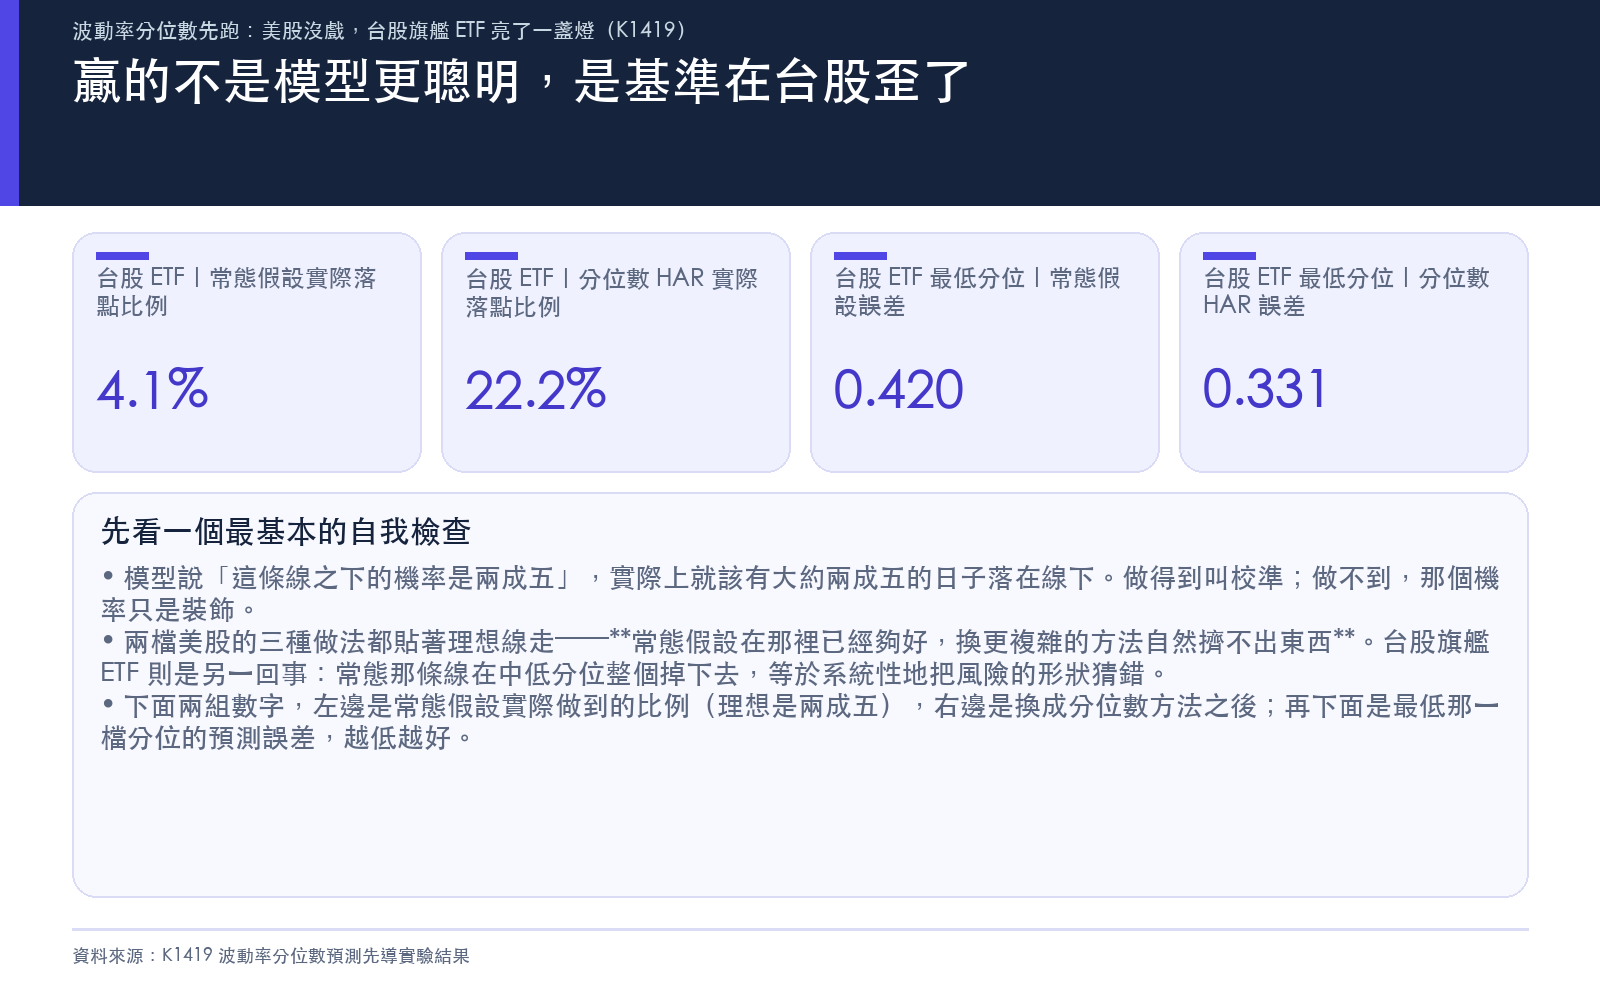1600x1000 pixels.
Task: Click the 0.331 value
Action: (1264, 389)
